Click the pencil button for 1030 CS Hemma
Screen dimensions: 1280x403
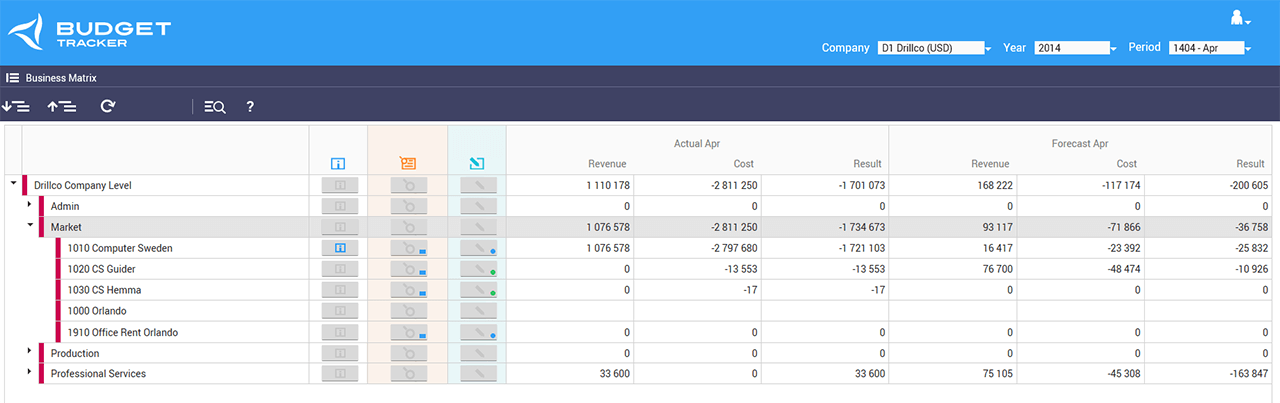[x=479, y=290]
